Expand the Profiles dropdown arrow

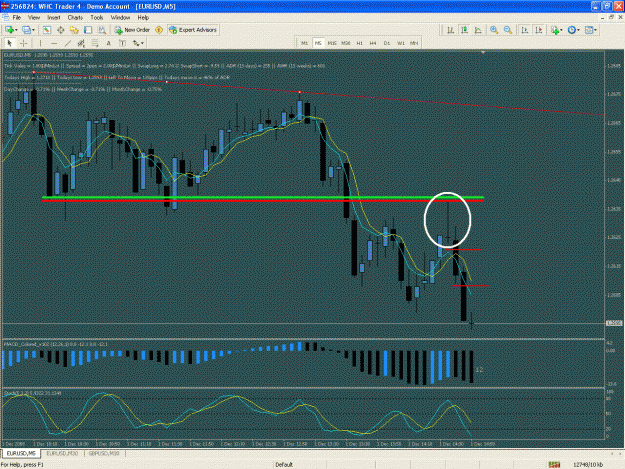tap(33, 30)
